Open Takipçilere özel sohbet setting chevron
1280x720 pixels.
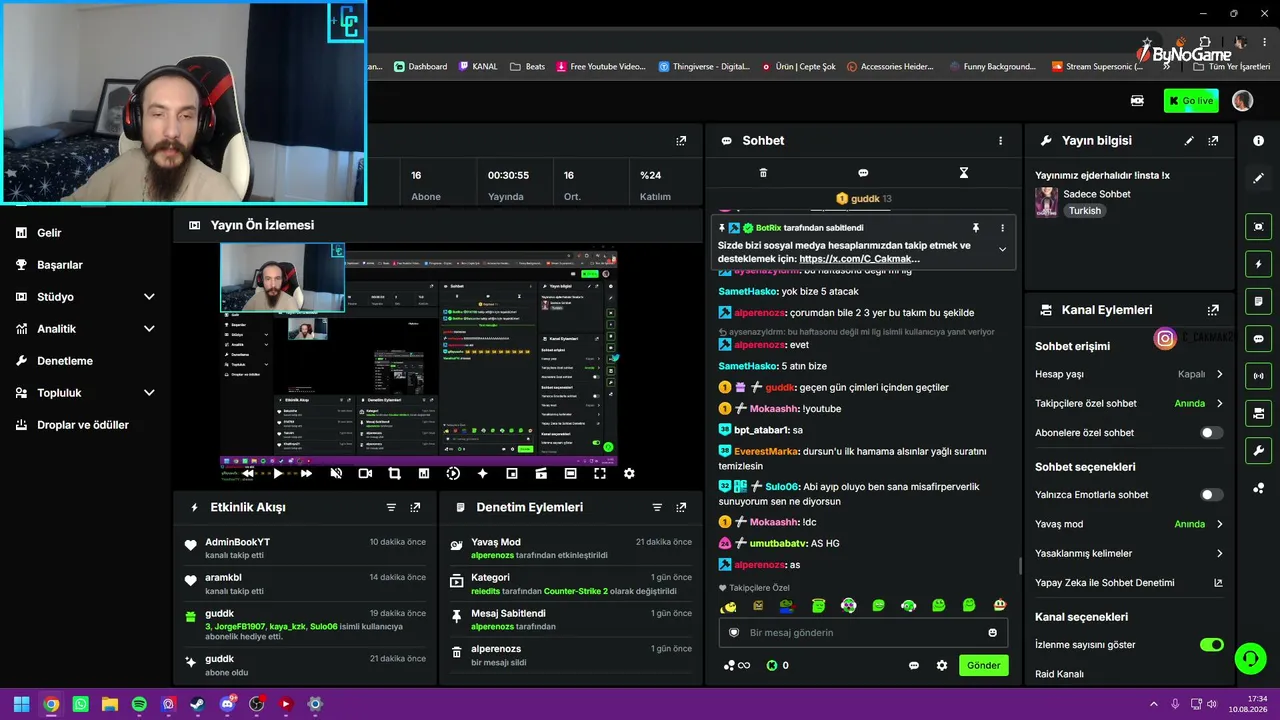(x=1219, y=404)
